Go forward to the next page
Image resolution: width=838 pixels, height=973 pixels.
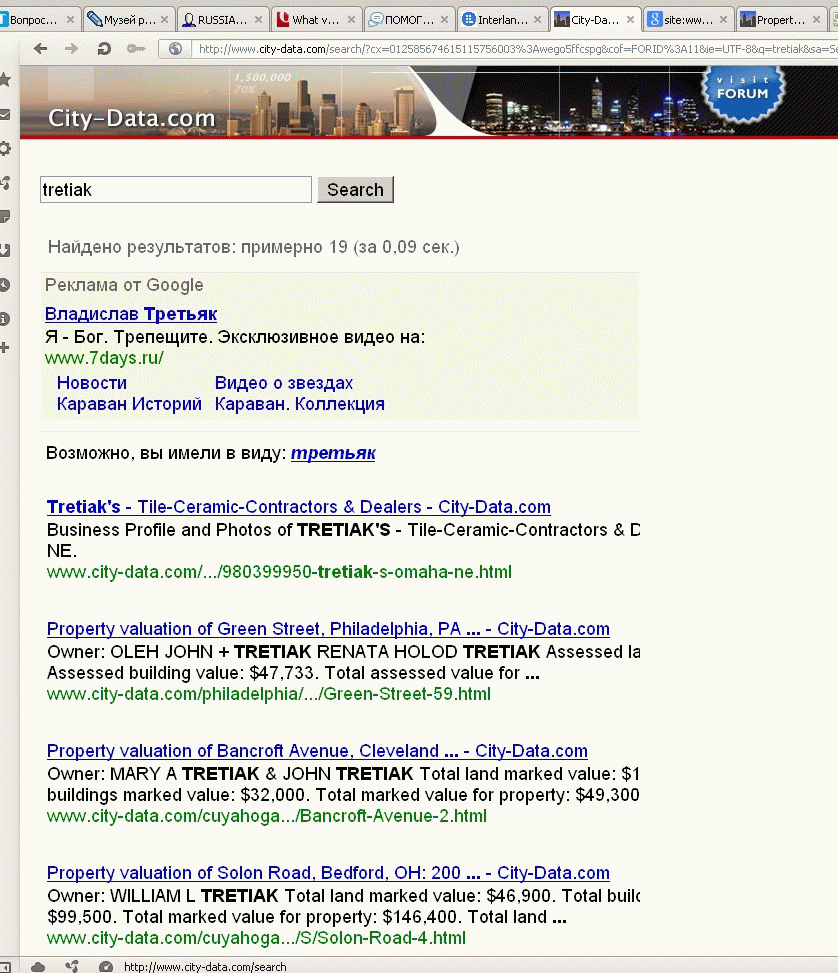71,48
